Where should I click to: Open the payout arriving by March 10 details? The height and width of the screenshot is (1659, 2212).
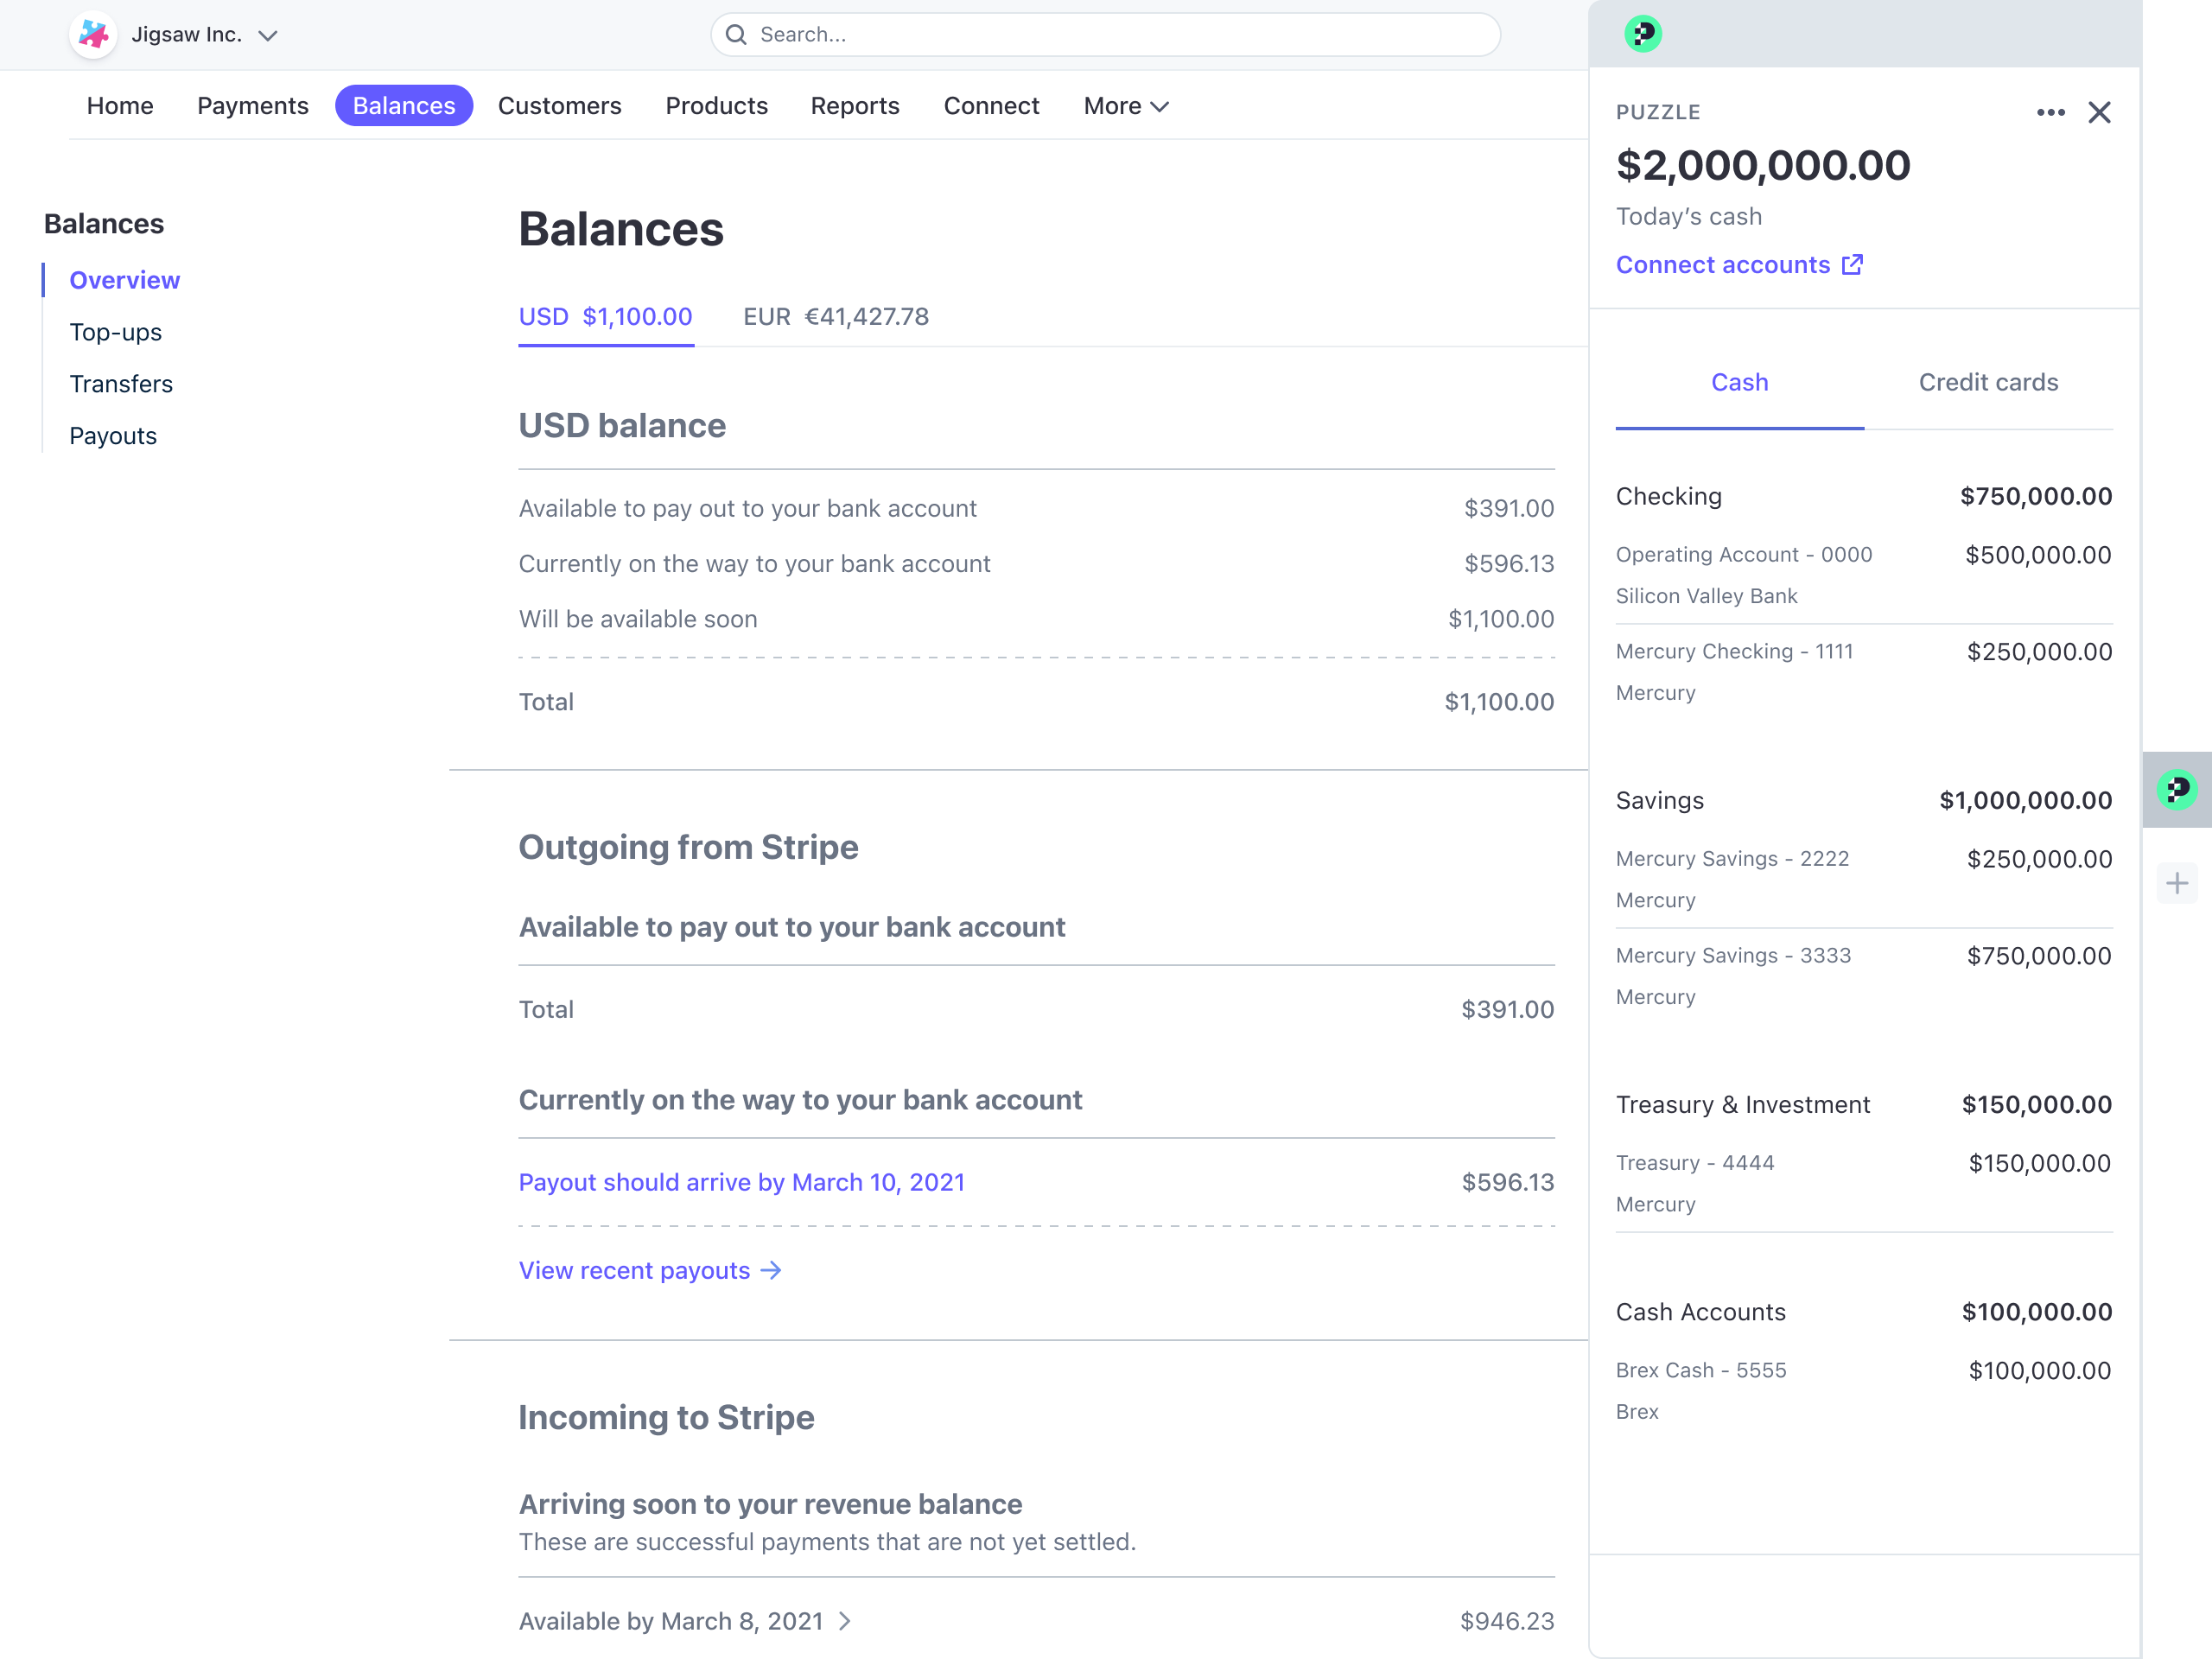click(741, 1182)
